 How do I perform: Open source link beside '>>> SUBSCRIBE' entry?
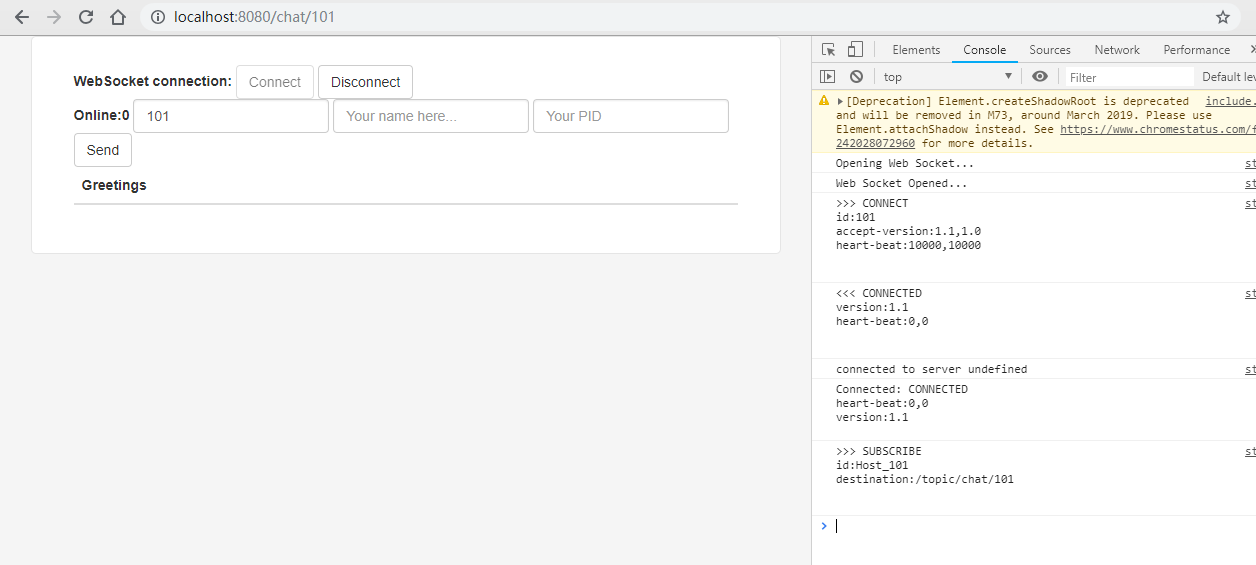[x=1250, y=451]
